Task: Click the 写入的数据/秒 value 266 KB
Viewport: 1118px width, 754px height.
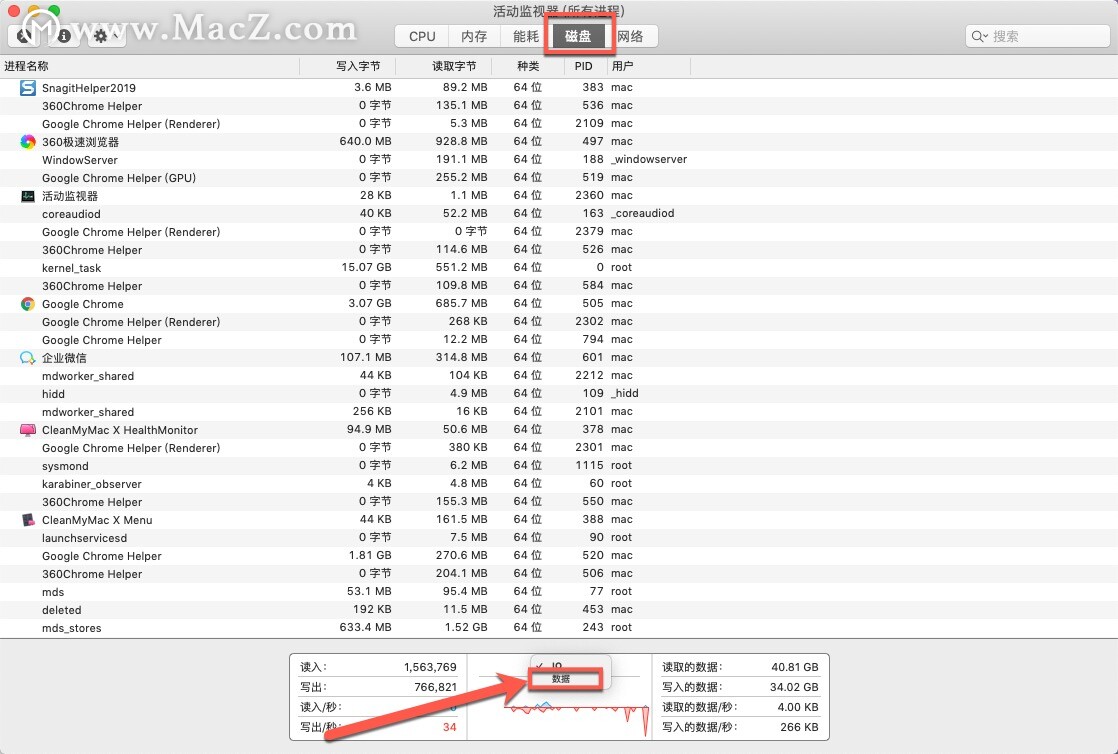Action: pyautogui.click(x=799, y=727)
